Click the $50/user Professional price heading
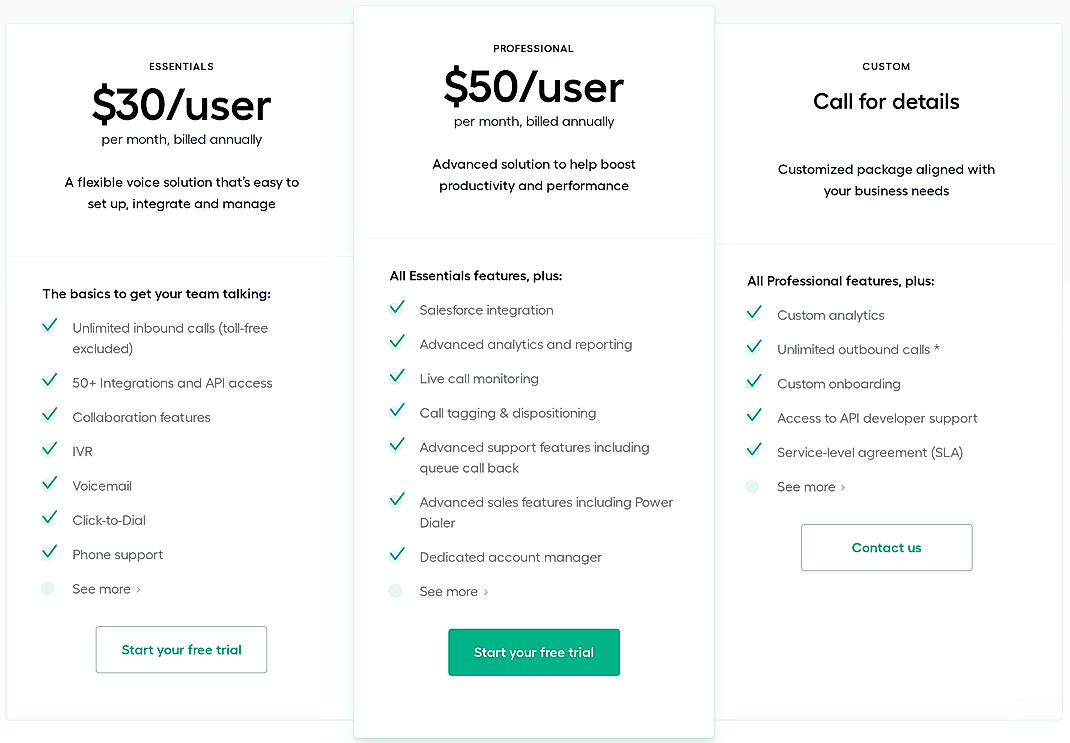 click(534, 88)
